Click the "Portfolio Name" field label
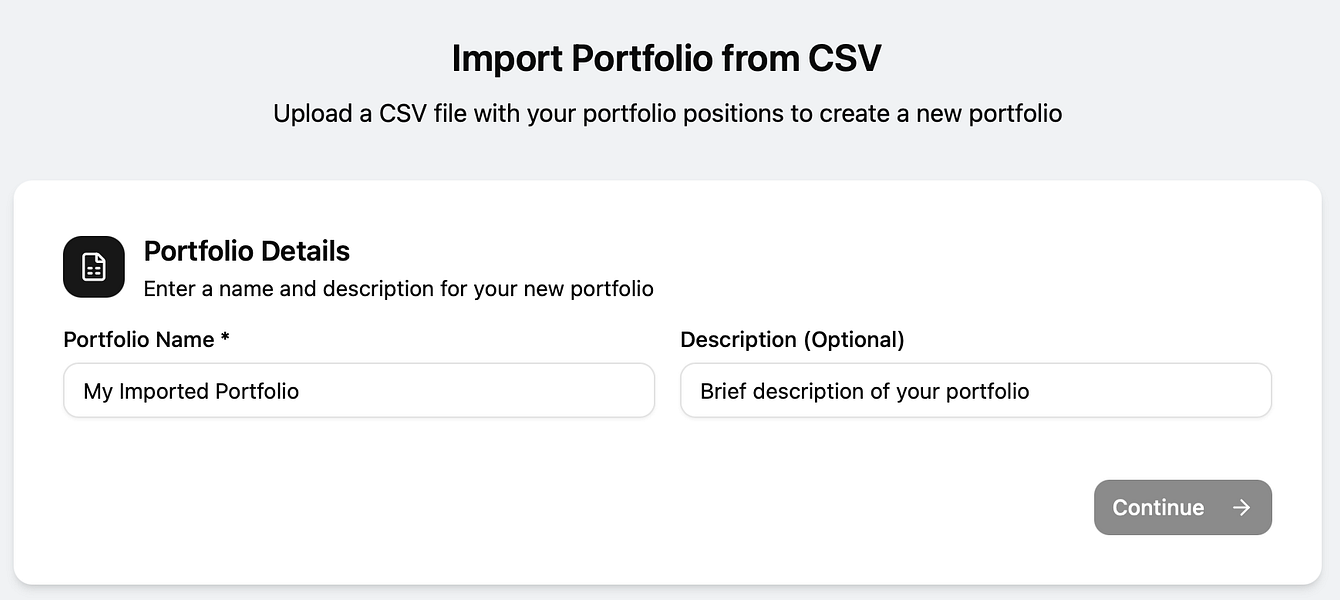 (x=139, y=340)
